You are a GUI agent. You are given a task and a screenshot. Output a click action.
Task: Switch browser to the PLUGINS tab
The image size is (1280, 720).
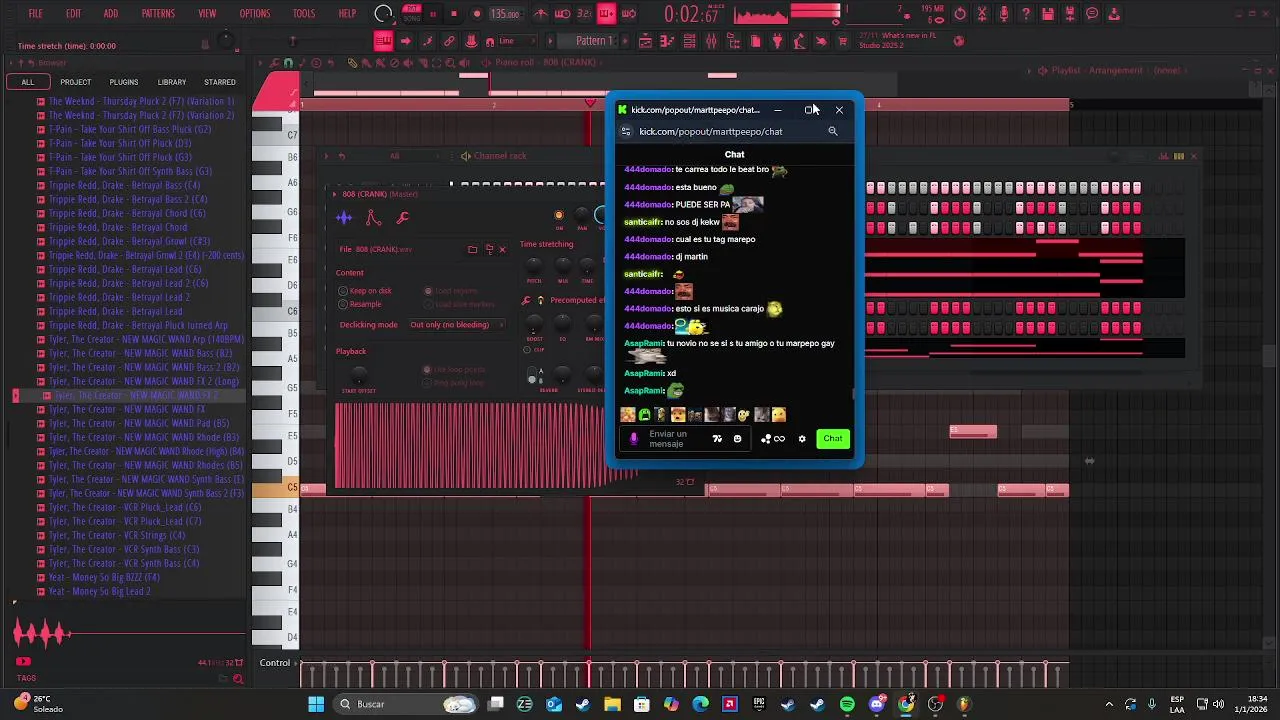coord(124,82)
